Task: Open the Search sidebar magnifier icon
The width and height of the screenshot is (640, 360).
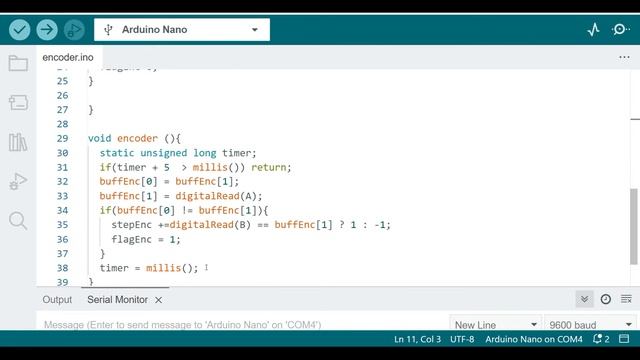Action: (18, 221)
